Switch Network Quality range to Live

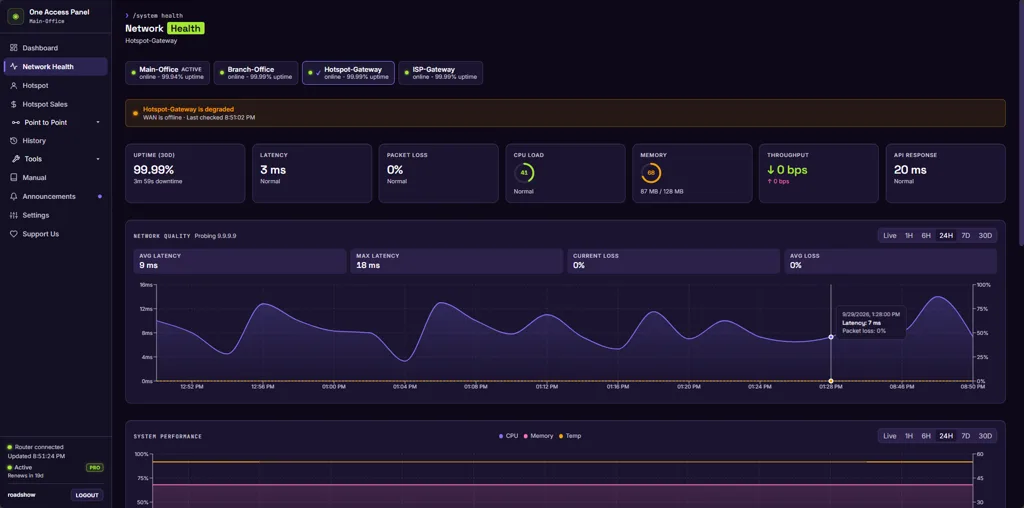[889, 236]
